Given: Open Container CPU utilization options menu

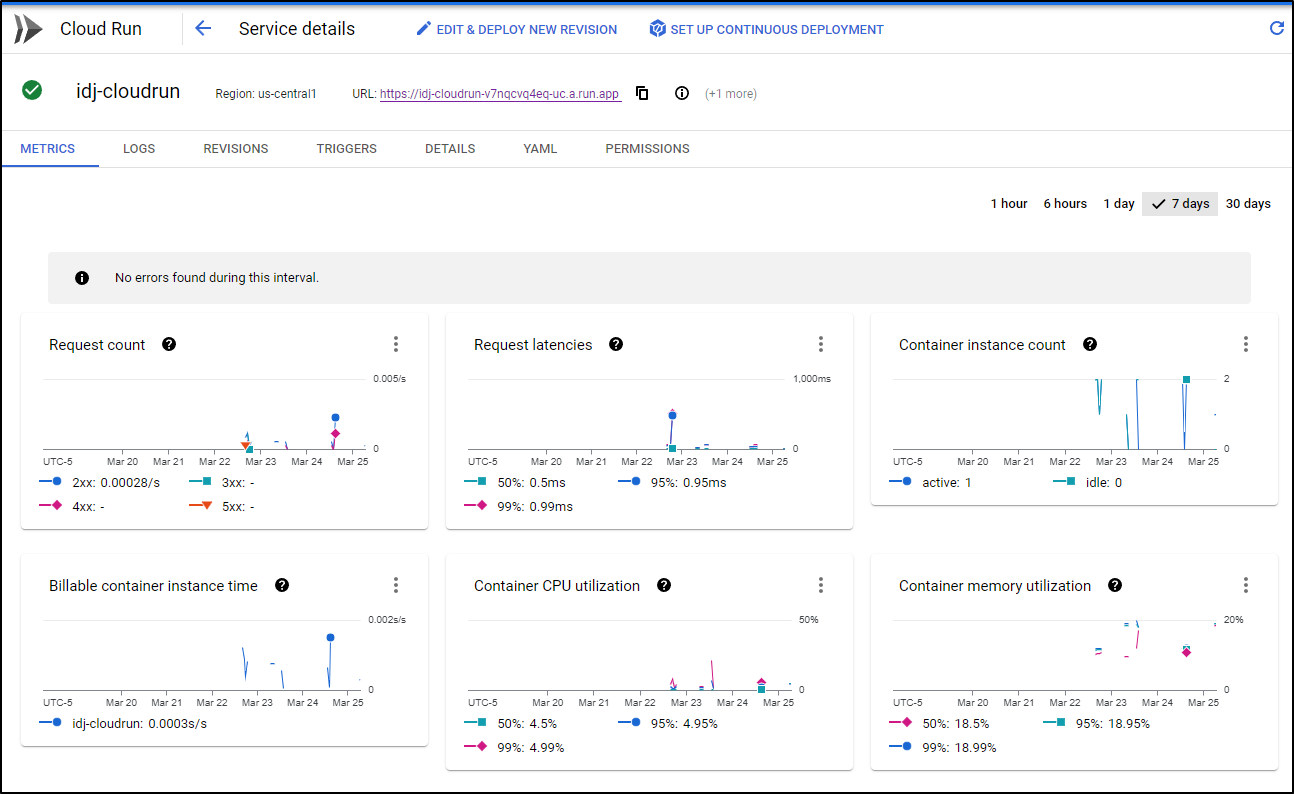Looking at the screenshot, I should 821,585.
